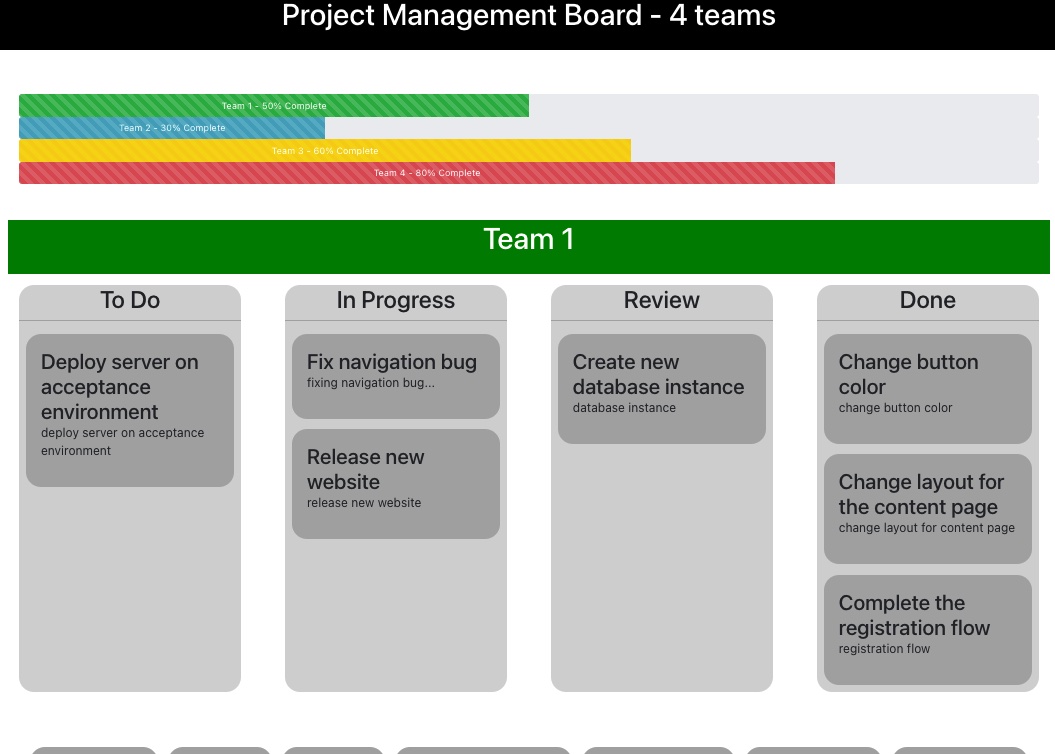The width and height of the screenshot is (1055, 754).
Task: Click the Done column header
Action: (x=928, y=301)
